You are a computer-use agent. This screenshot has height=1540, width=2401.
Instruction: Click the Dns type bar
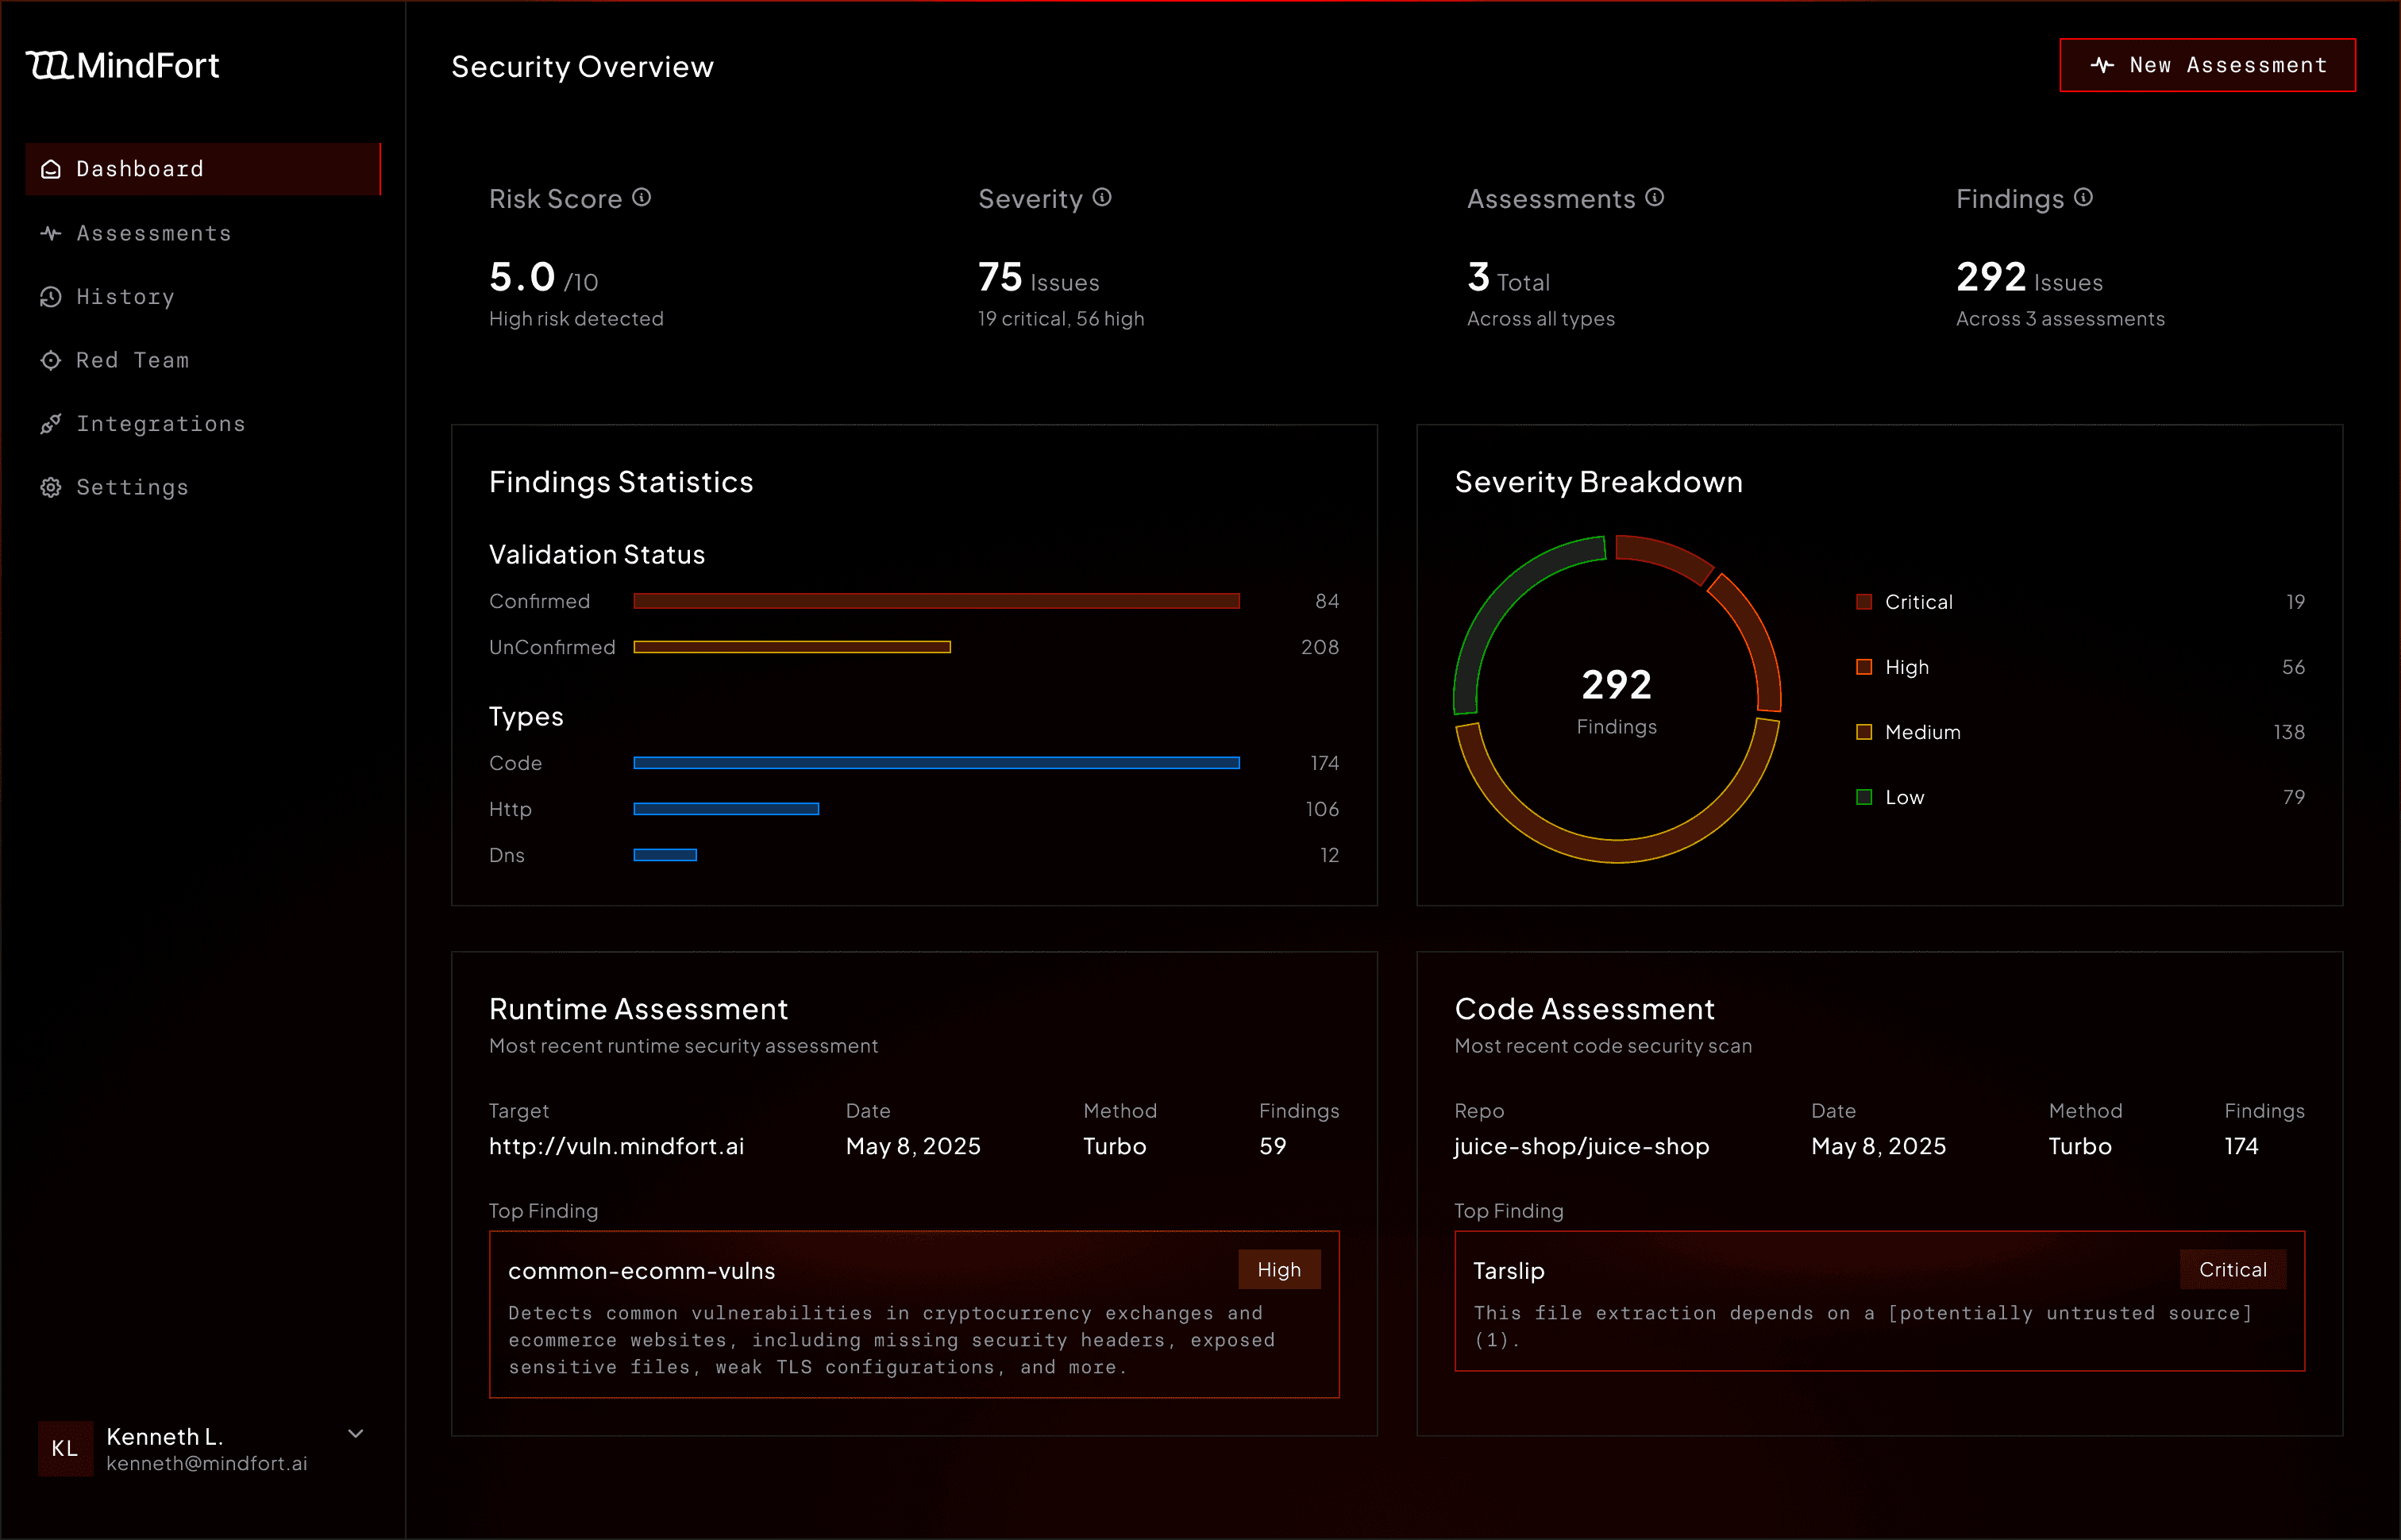click(x=665, y=855)
